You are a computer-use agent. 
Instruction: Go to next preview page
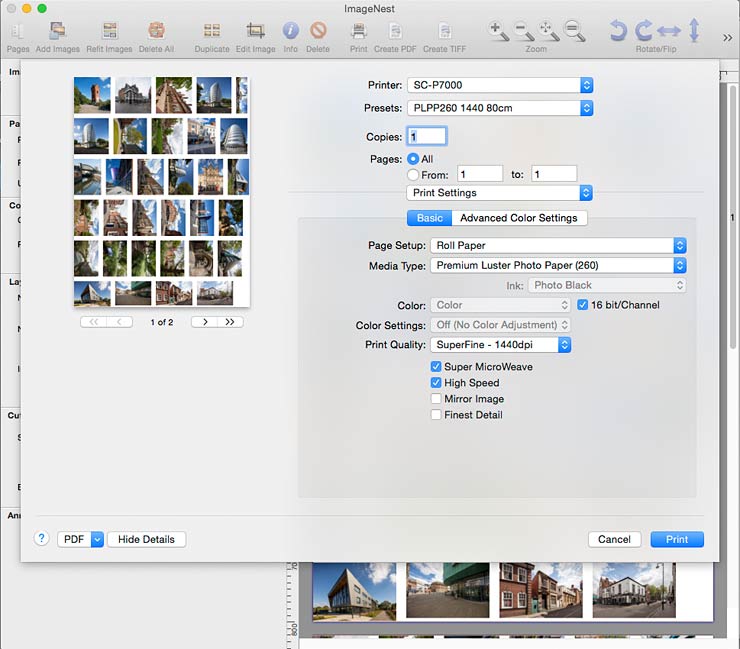pyautogui.click(x=204, y=322)
